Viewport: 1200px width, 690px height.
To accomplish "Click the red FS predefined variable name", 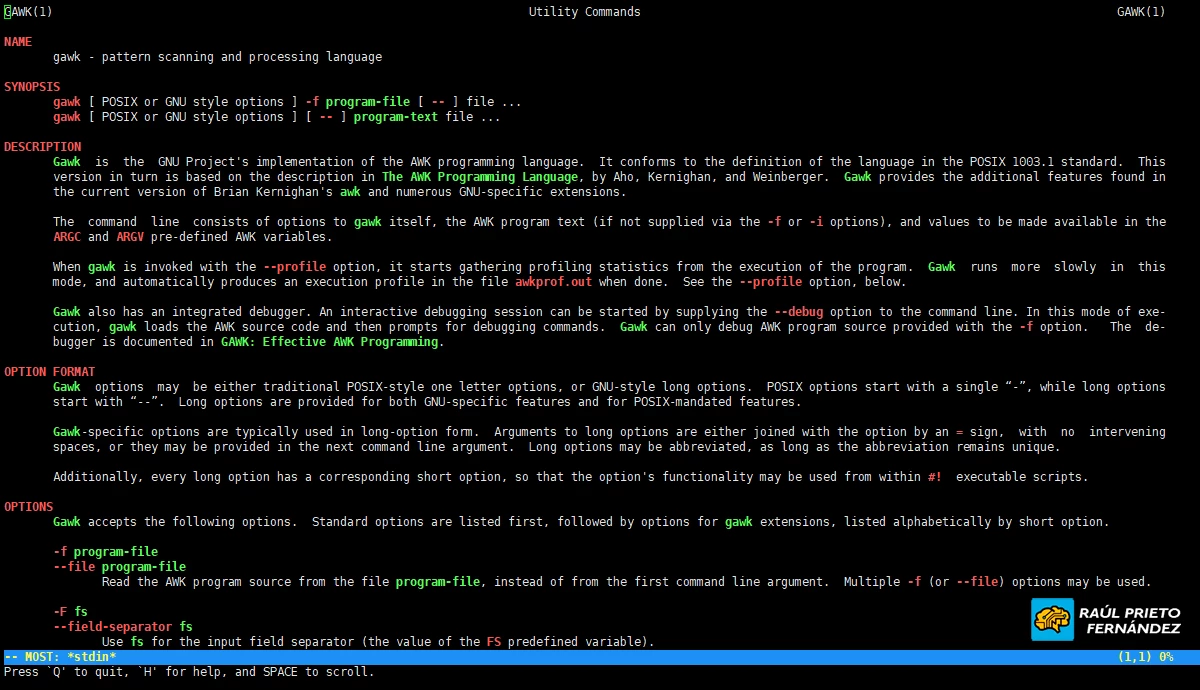I will (494, 642).
